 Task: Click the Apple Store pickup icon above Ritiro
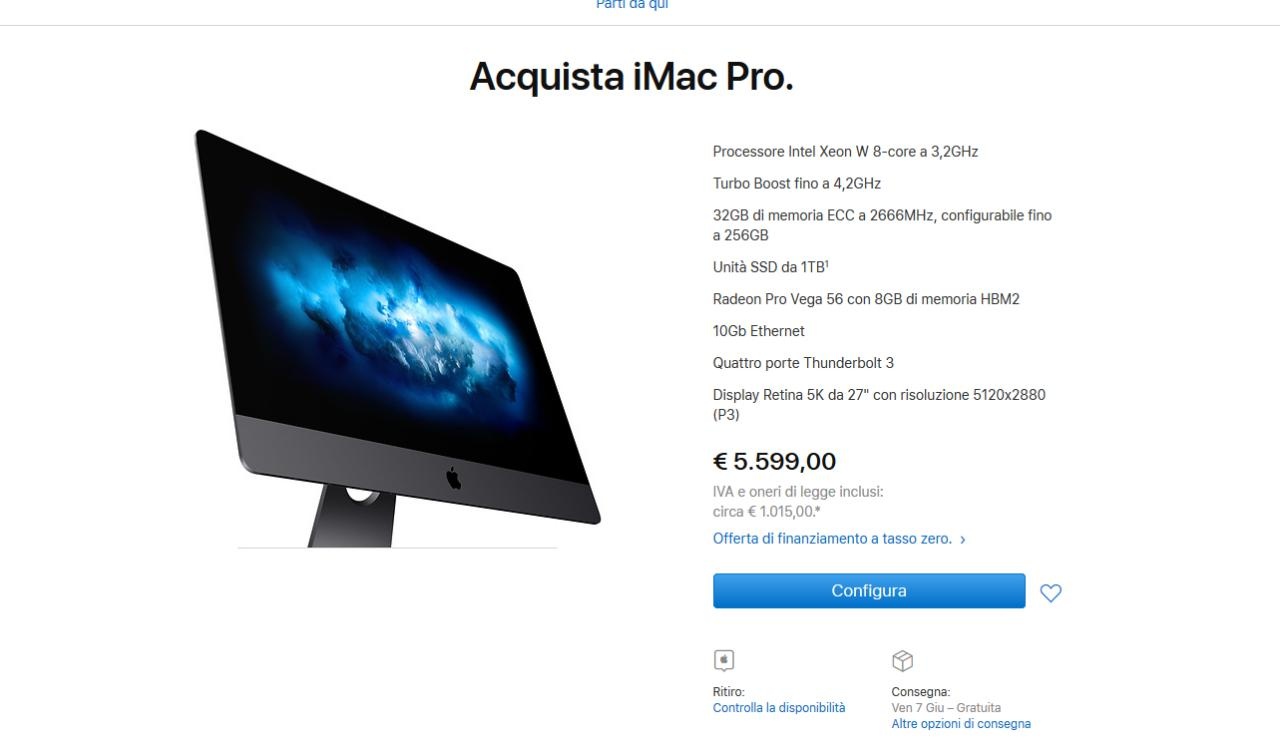pyautogui.click(x=724, y=660)
